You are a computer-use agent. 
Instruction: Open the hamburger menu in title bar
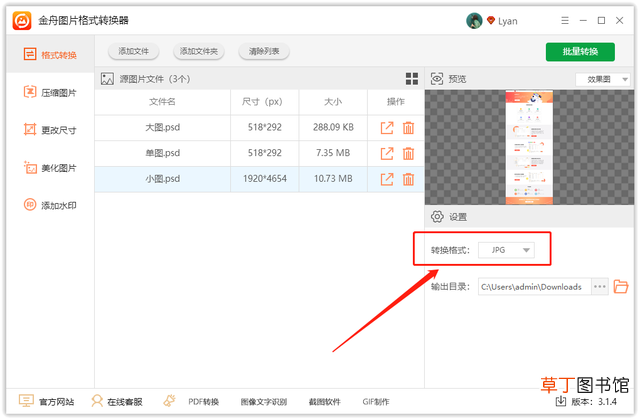coord(565,20)
